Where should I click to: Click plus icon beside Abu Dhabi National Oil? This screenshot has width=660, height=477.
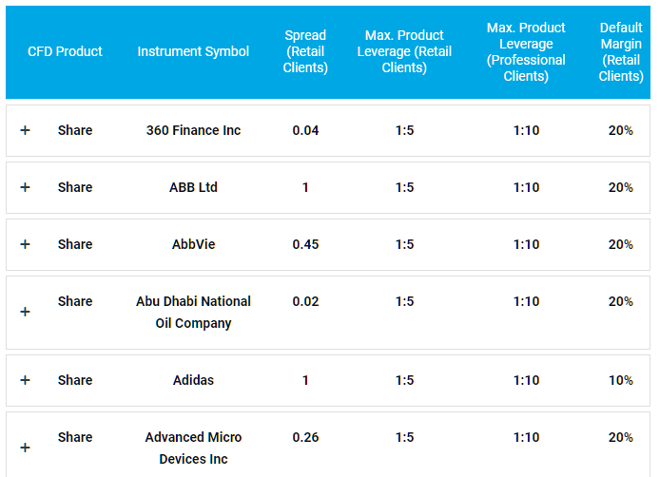(x=25, y=312)
